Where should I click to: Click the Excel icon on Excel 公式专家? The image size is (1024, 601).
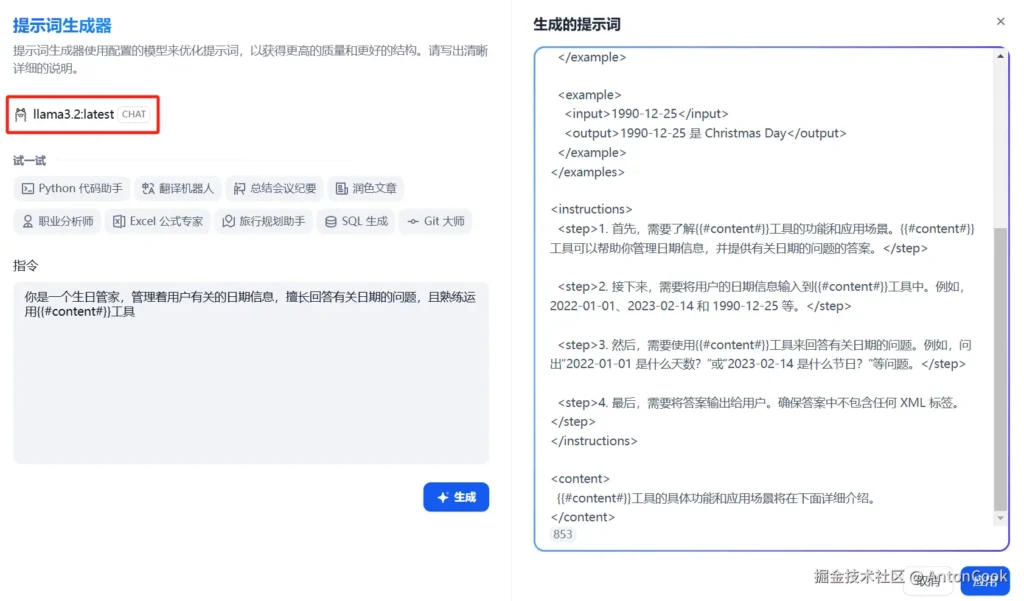(119, 221)
